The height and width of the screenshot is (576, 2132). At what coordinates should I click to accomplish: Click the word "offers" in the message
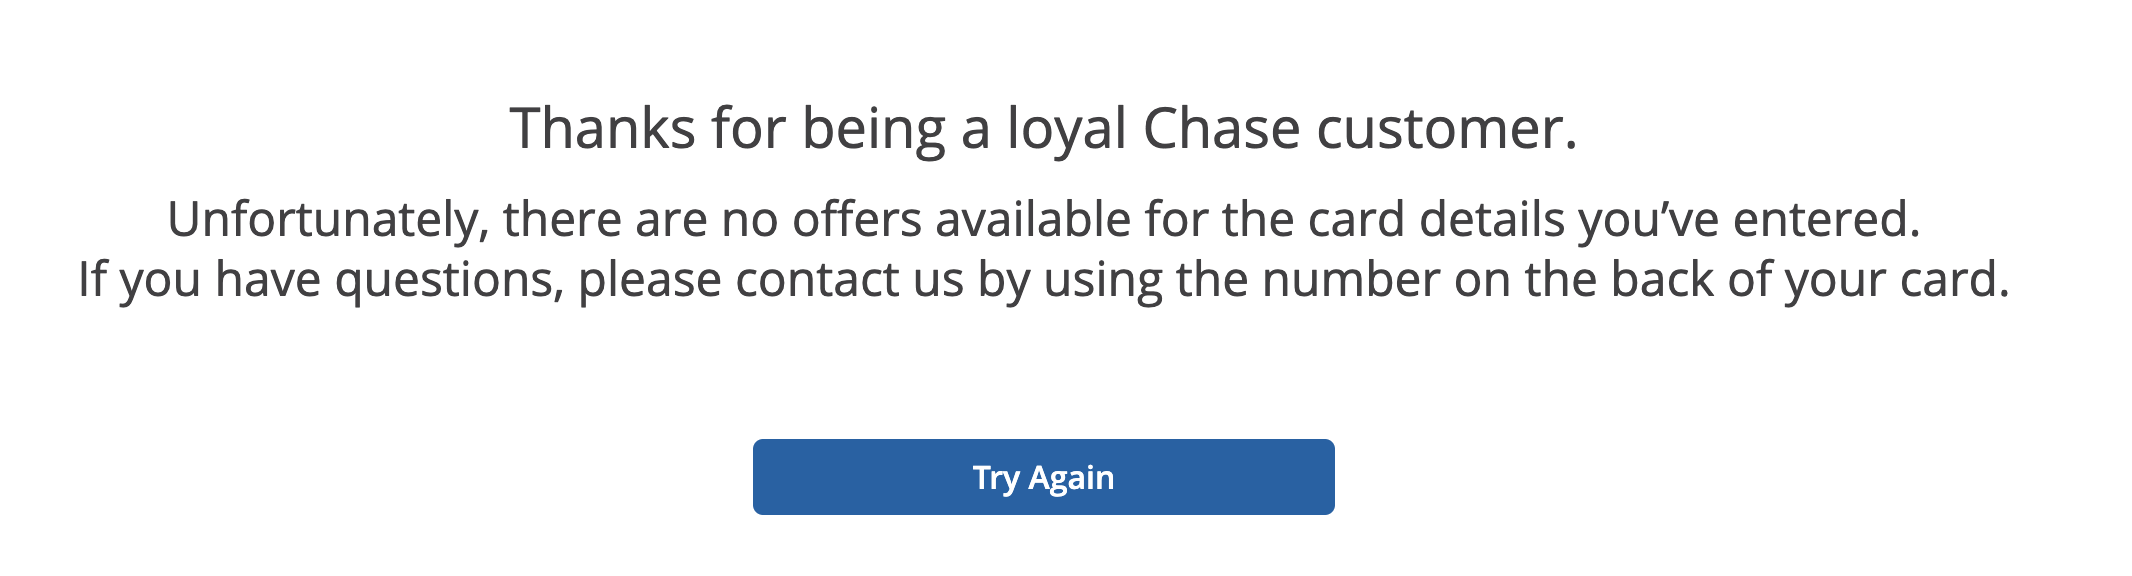point(857,220)
